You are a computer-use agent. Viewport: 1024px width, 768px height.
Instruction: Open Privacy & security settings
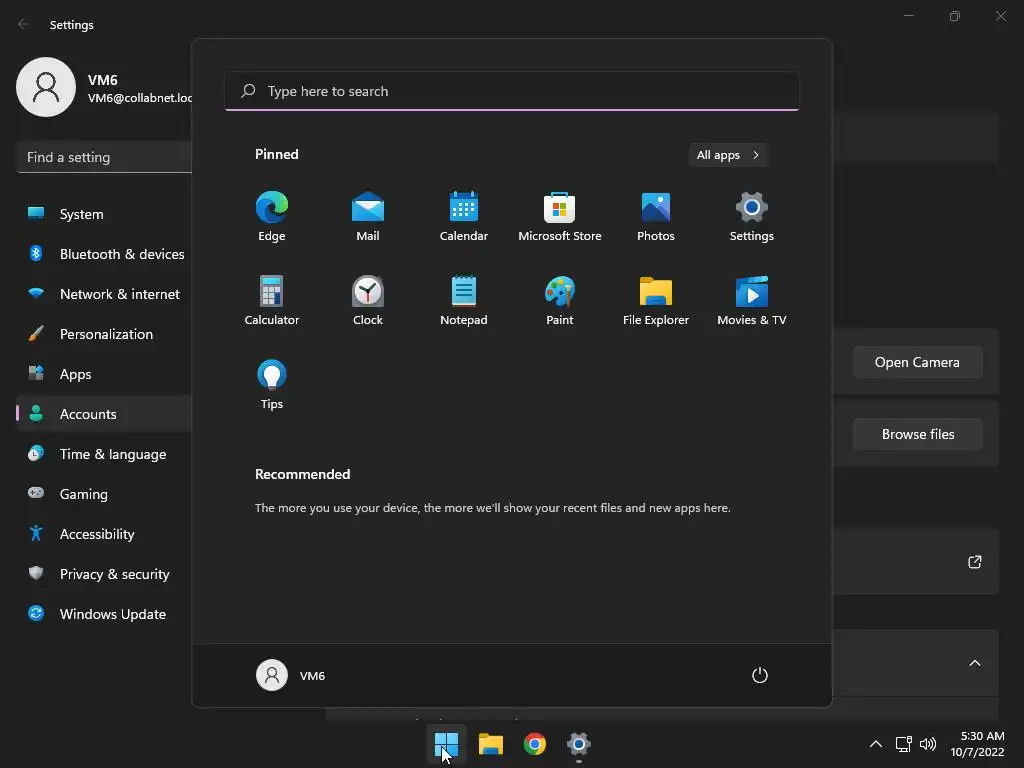[104, 574]
